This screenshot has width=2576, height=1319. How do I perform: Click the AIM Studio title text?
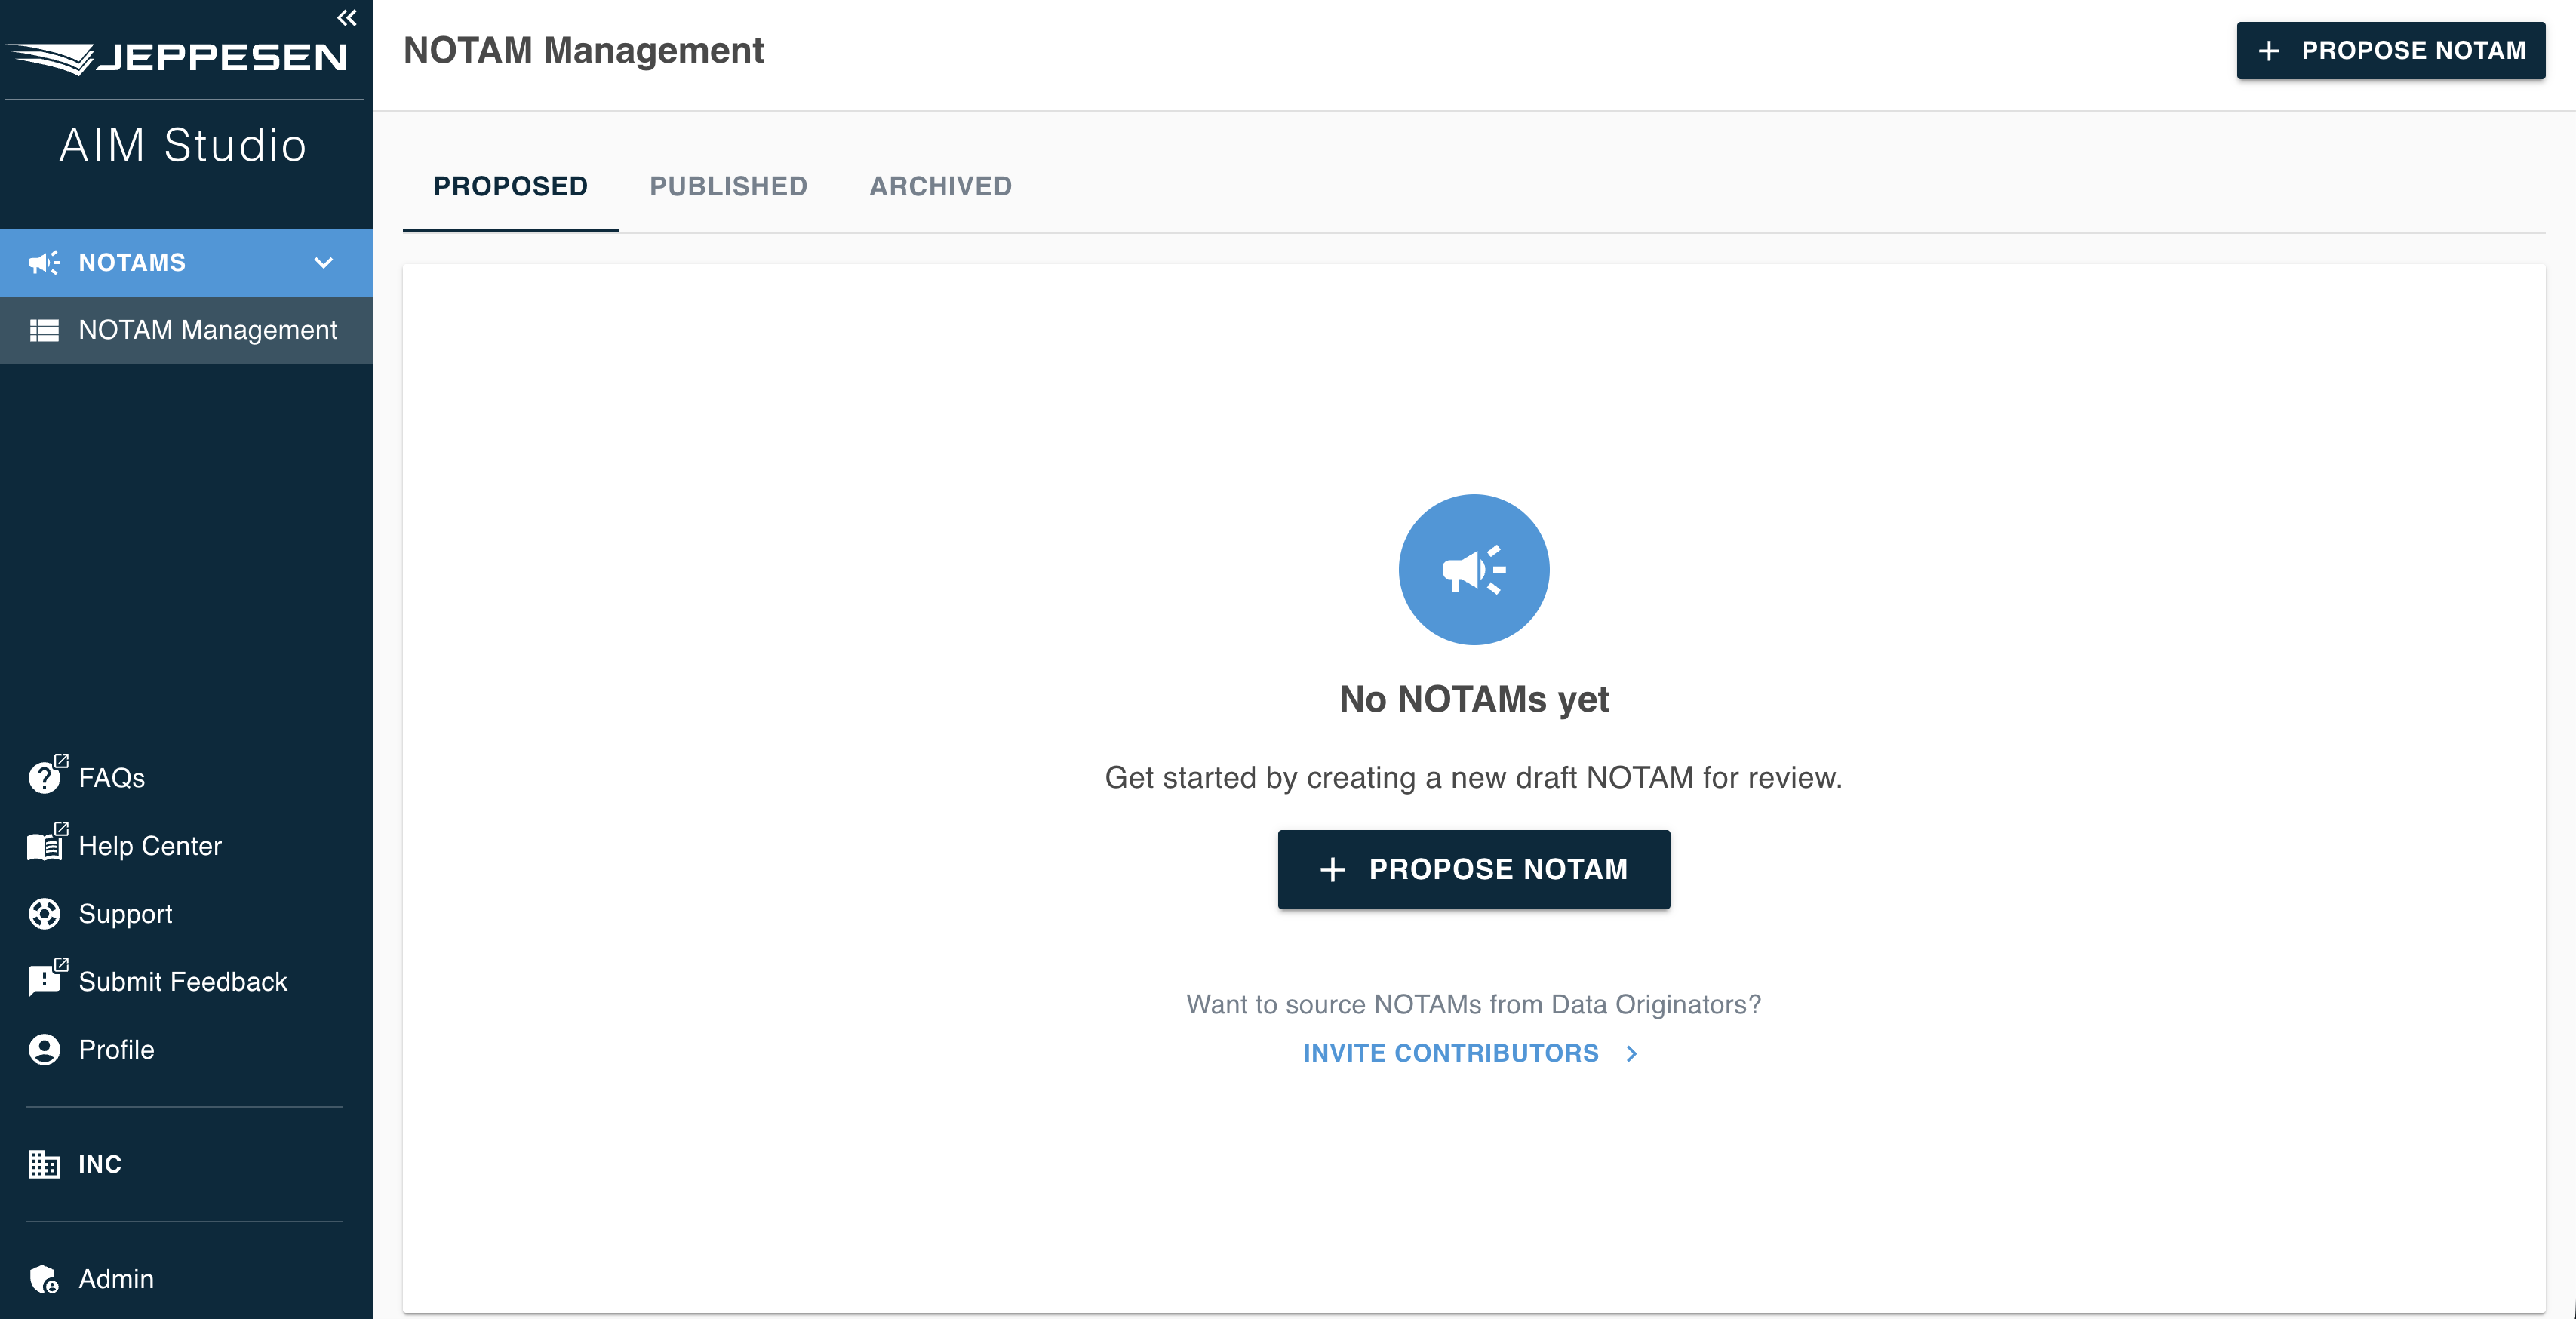(183, 146)
